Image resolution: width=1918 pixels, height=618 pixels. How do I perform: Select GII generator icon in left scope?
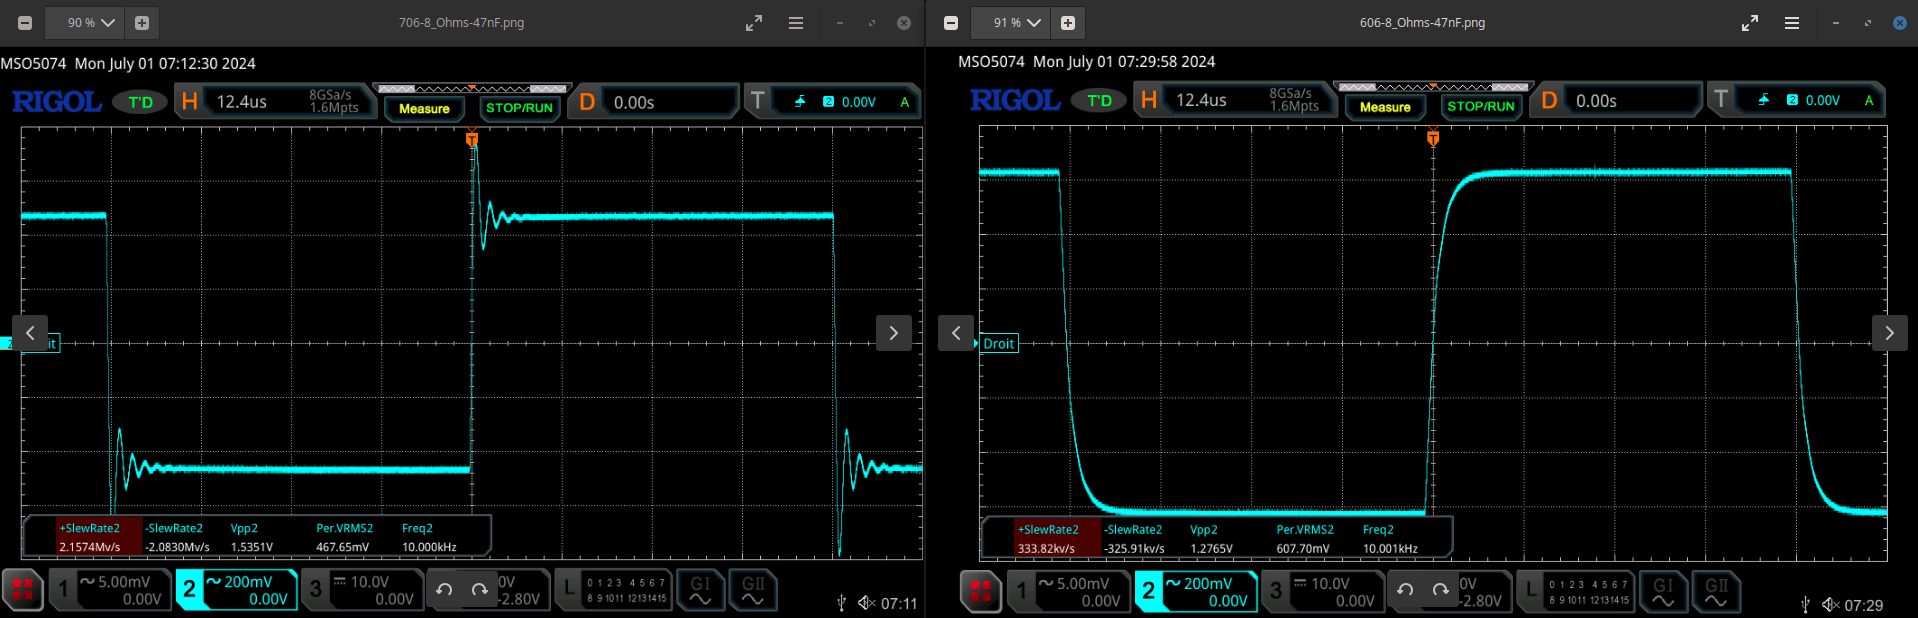753,590
